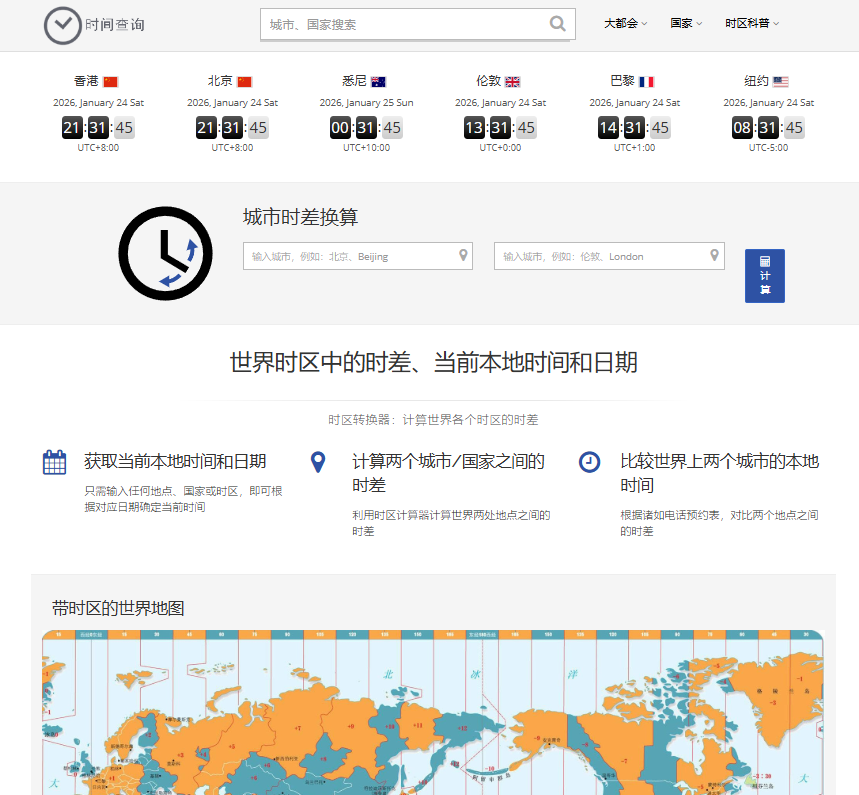Click inside the 城市、国家搜索 search field
This screenshot has height=795, width=859.
400,23
